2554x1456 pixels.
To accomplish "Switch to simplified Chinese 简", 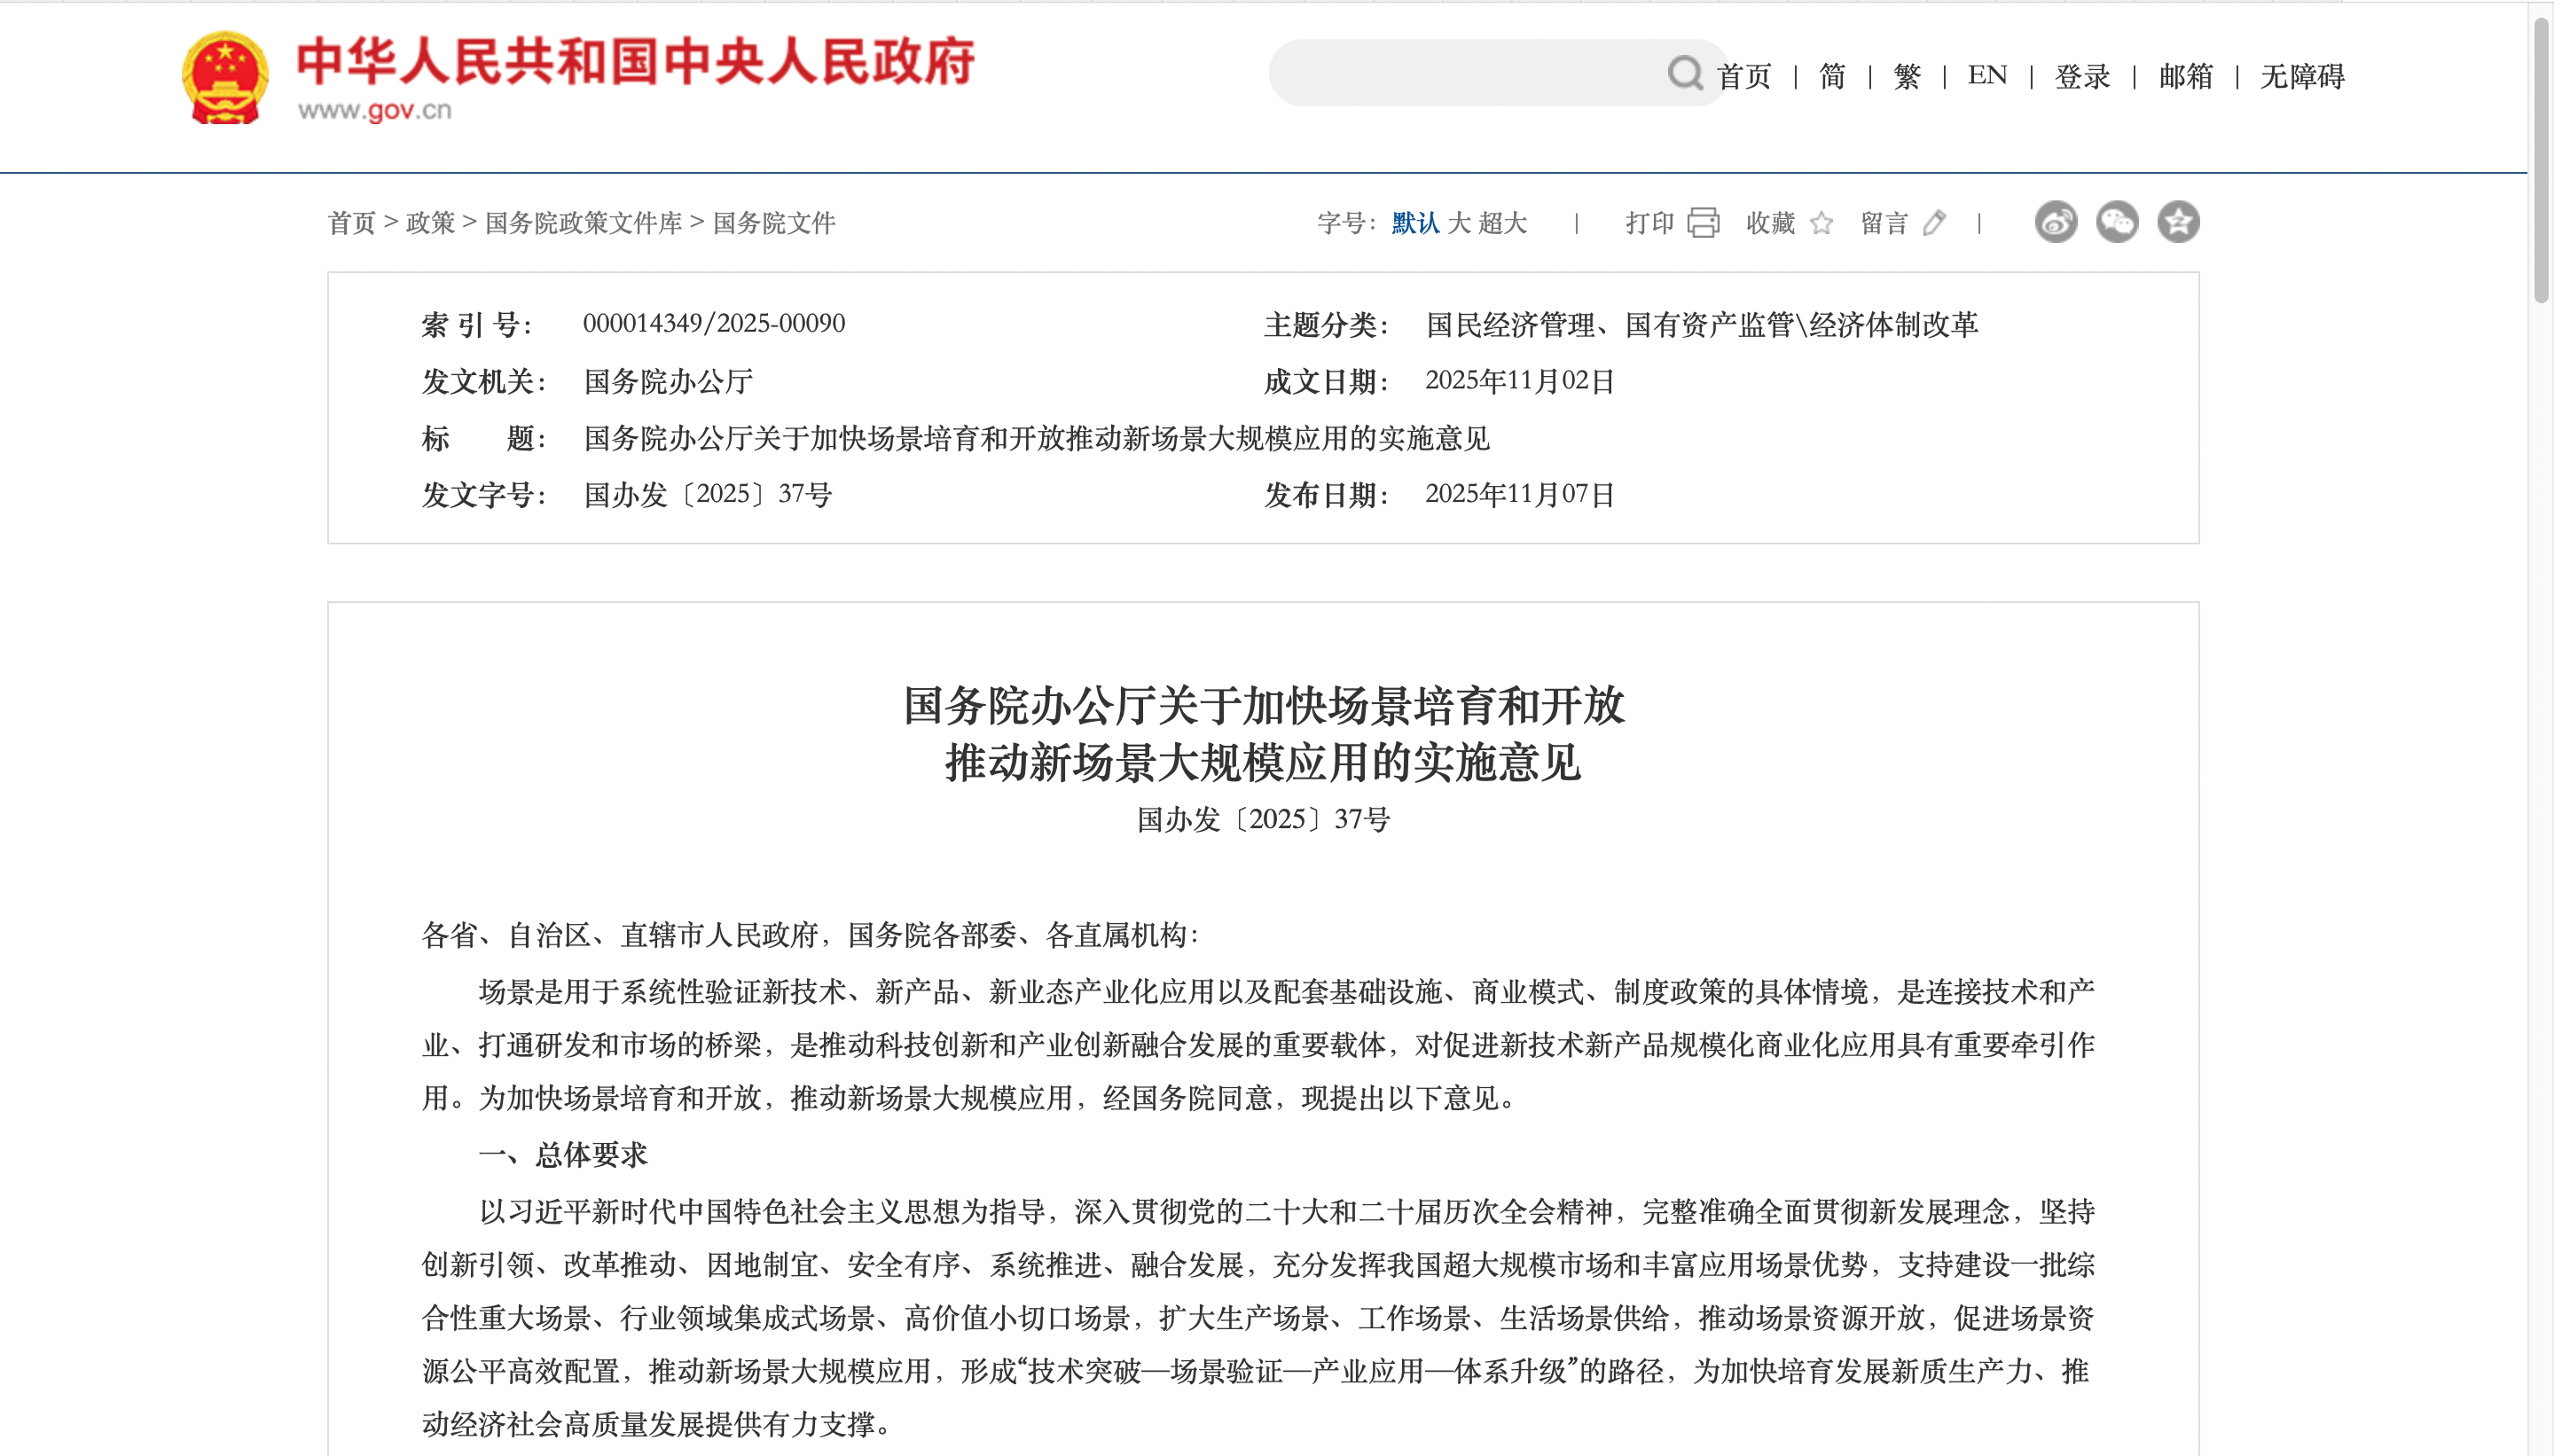I will (x=1832, y=76).
